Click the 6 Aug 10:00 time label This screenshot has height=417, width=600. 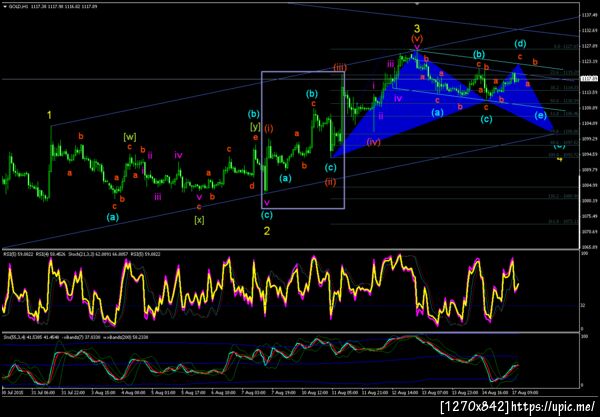223,393
